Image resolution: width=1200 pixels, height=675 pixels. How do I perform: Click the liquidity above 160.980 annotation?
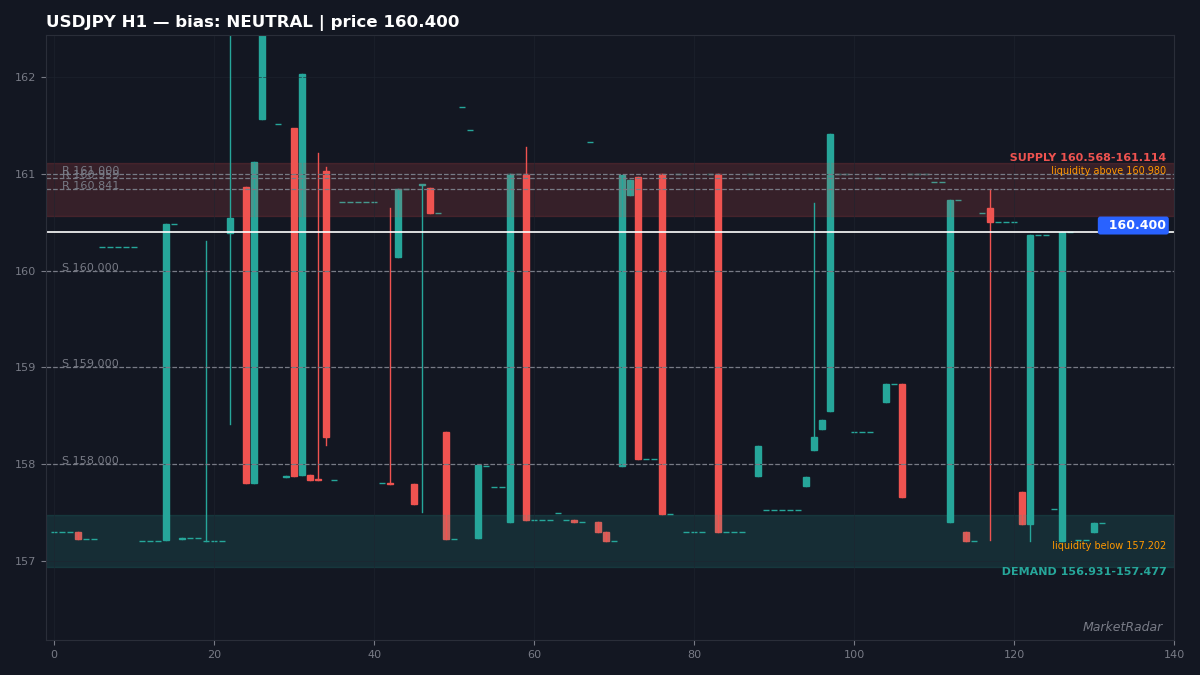1108,171
